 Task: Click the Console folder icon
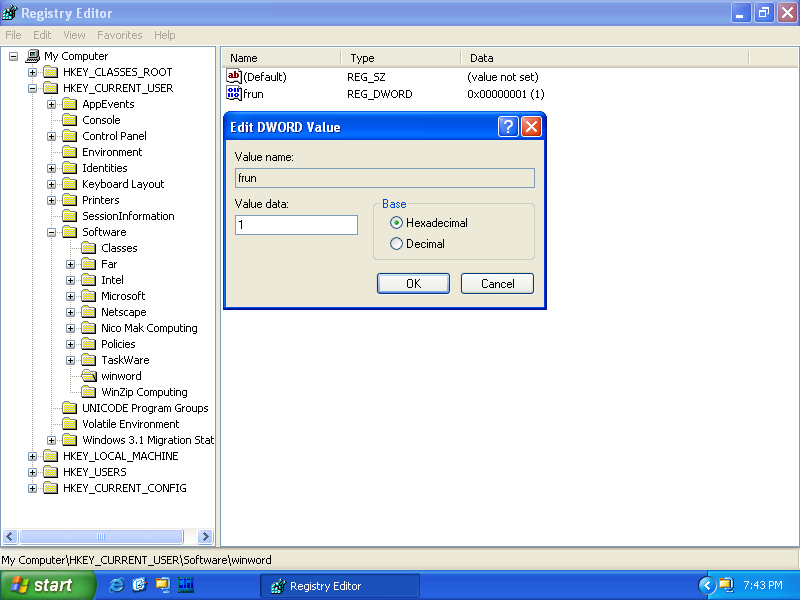69,120
